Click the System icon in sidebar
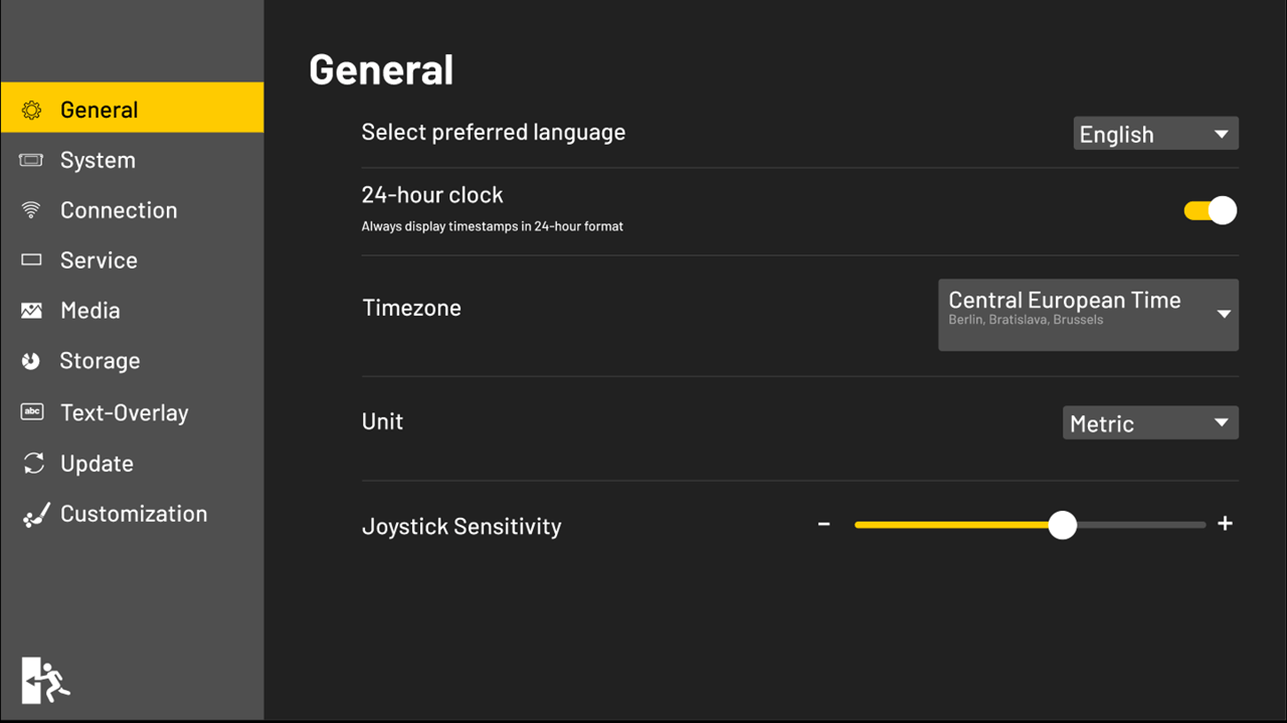The image size is (1287, 723). [32, 160]
